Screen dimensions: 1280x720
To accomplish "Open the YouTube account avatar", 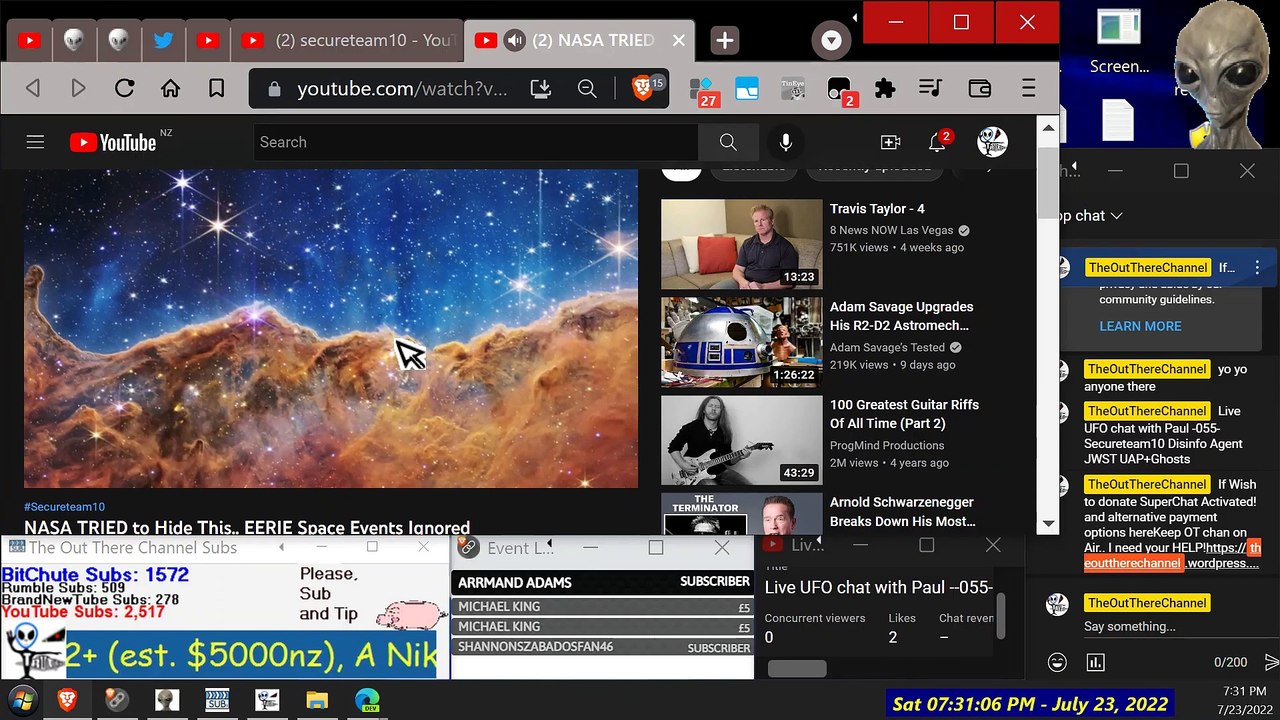I will pyautogui.click(x=992, y=142).
